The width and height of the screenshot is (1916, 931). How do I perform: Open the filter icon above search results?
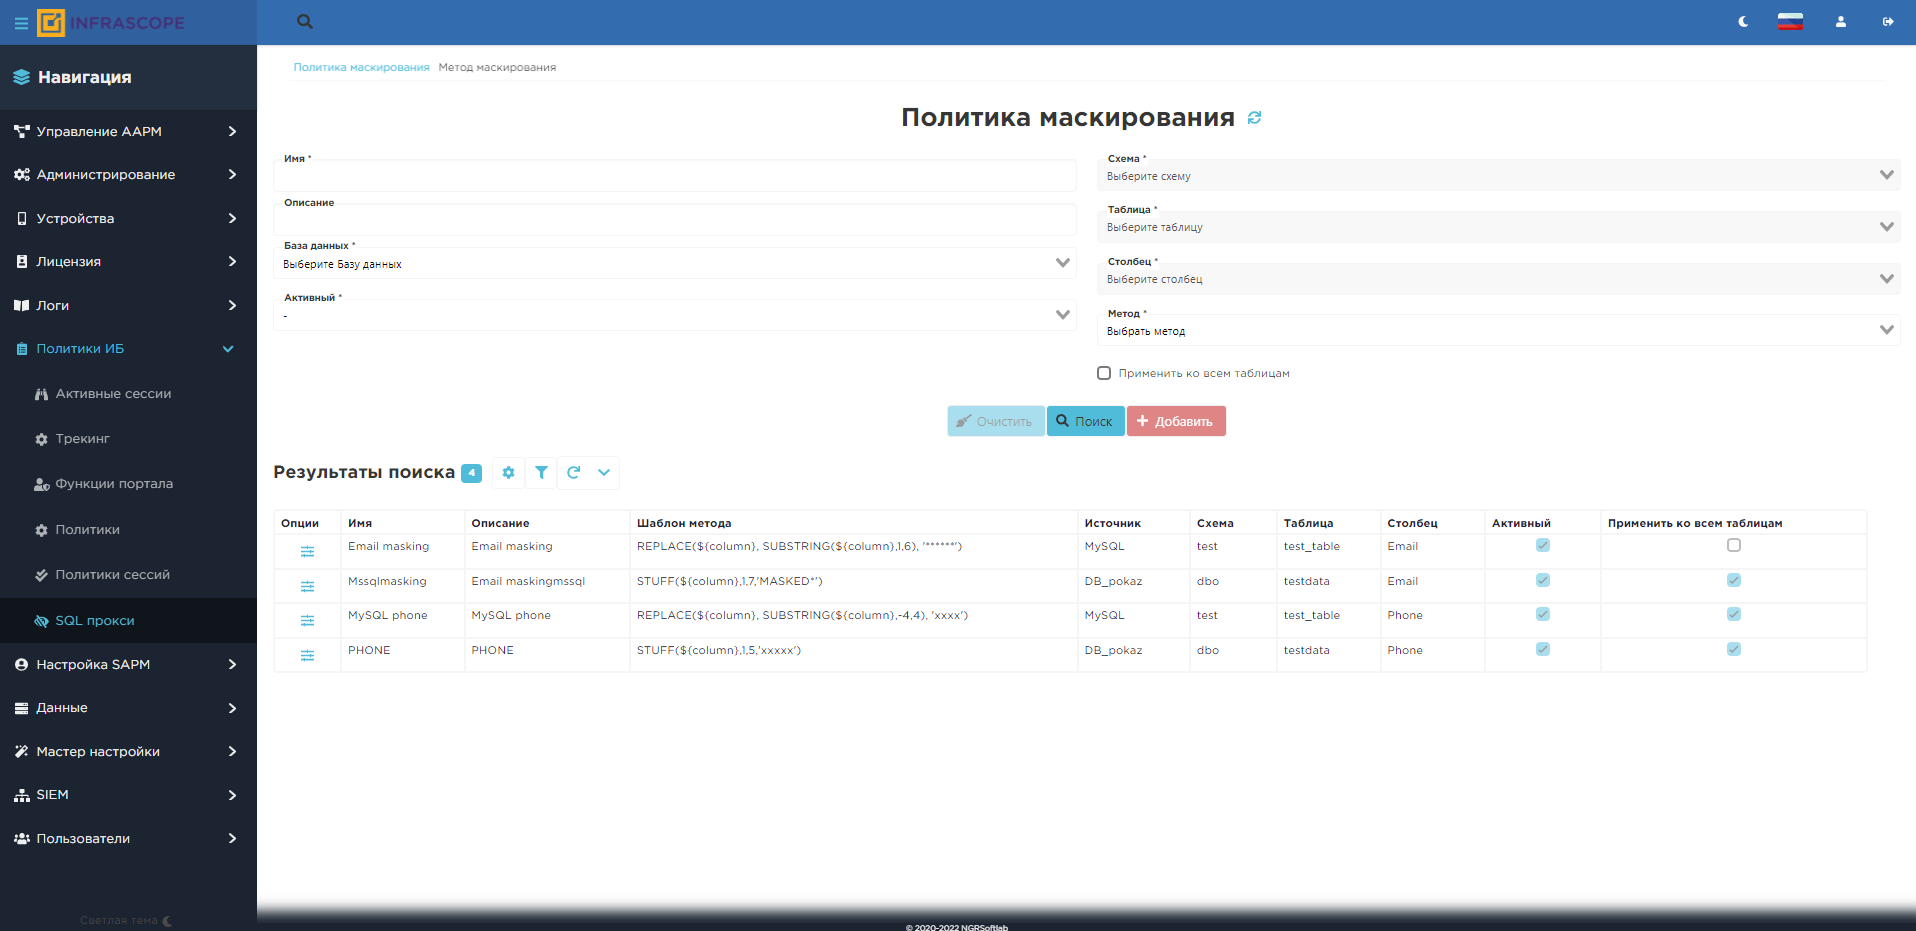pos(541,472)
